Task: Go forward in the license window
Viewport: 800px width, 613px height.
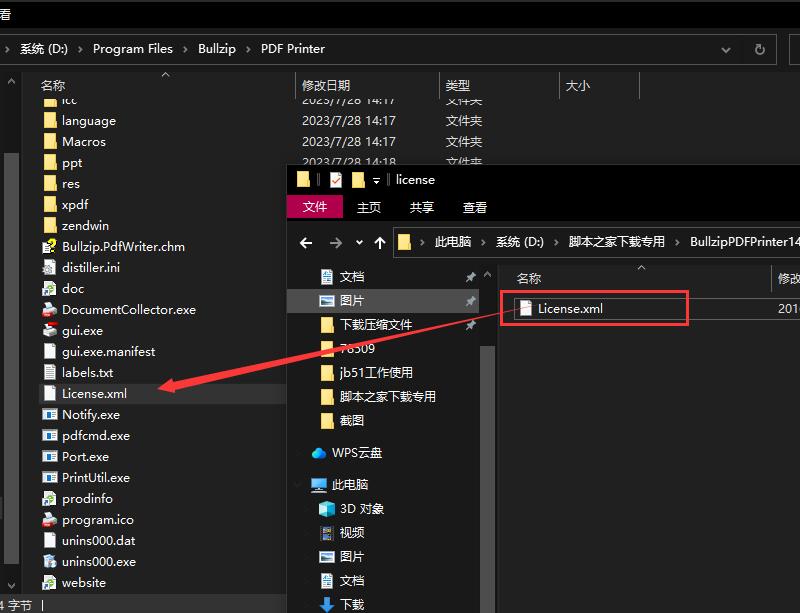Action: coord(336,242)
